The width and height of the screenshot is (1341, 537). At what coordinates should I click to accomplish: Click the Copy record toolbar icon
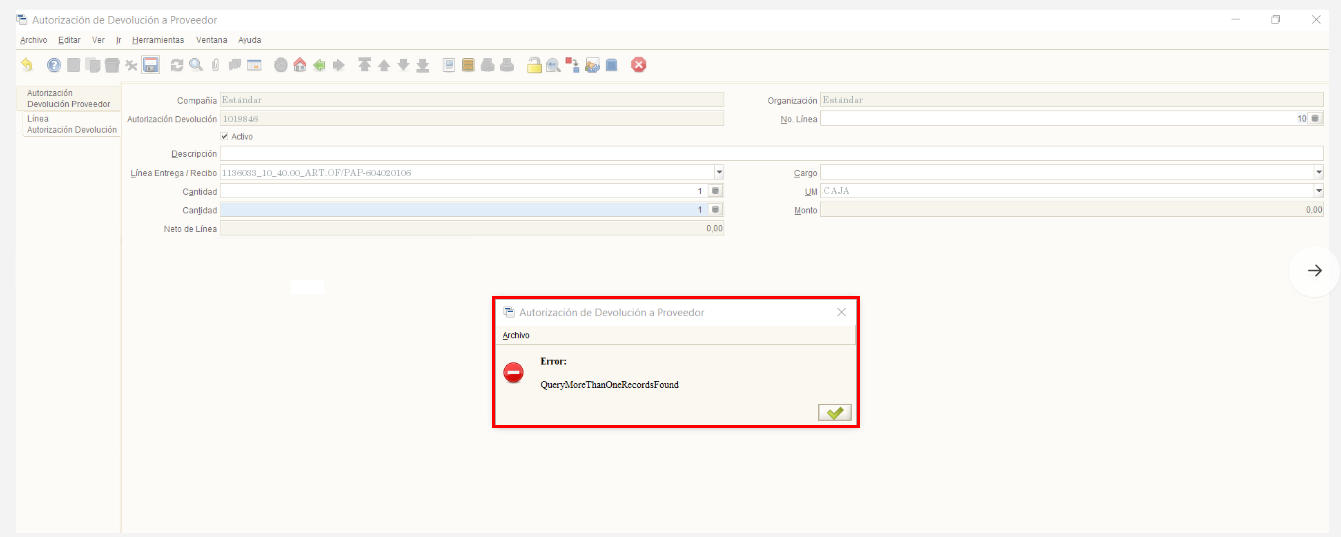click(93, 65)
